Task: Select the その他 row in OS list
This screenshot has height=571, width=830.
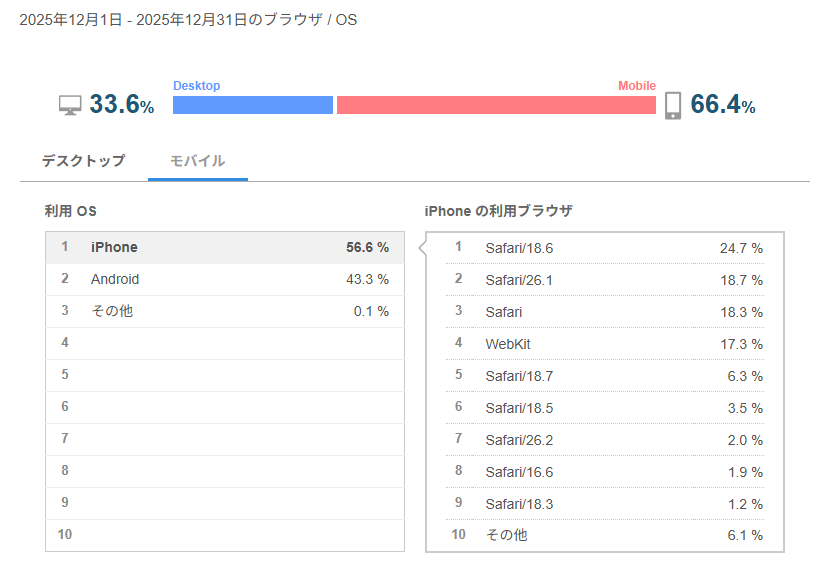Action: [225, 311]
